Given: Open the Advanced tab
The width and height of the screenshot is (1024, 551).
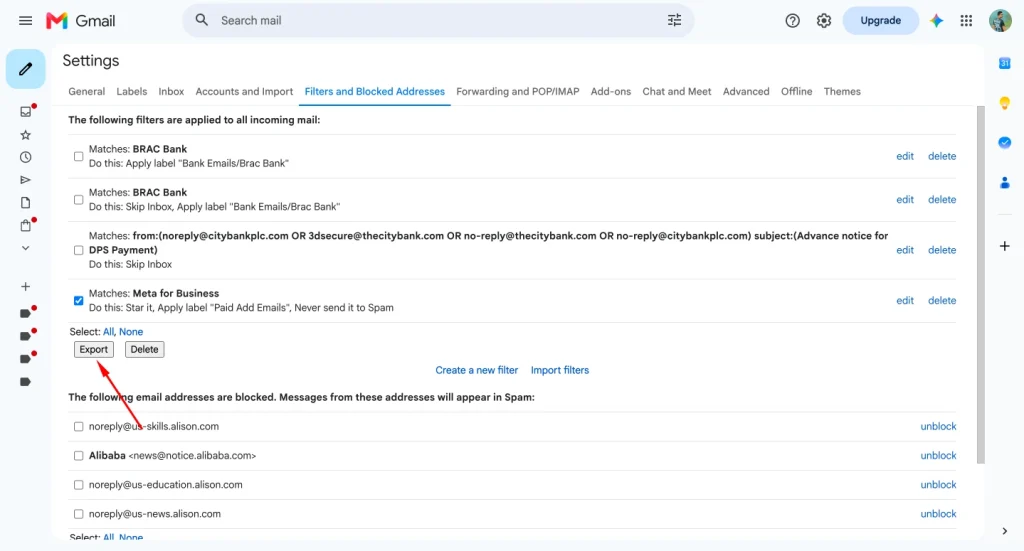Looking at the screenshot, I should [x=746, y=91].
